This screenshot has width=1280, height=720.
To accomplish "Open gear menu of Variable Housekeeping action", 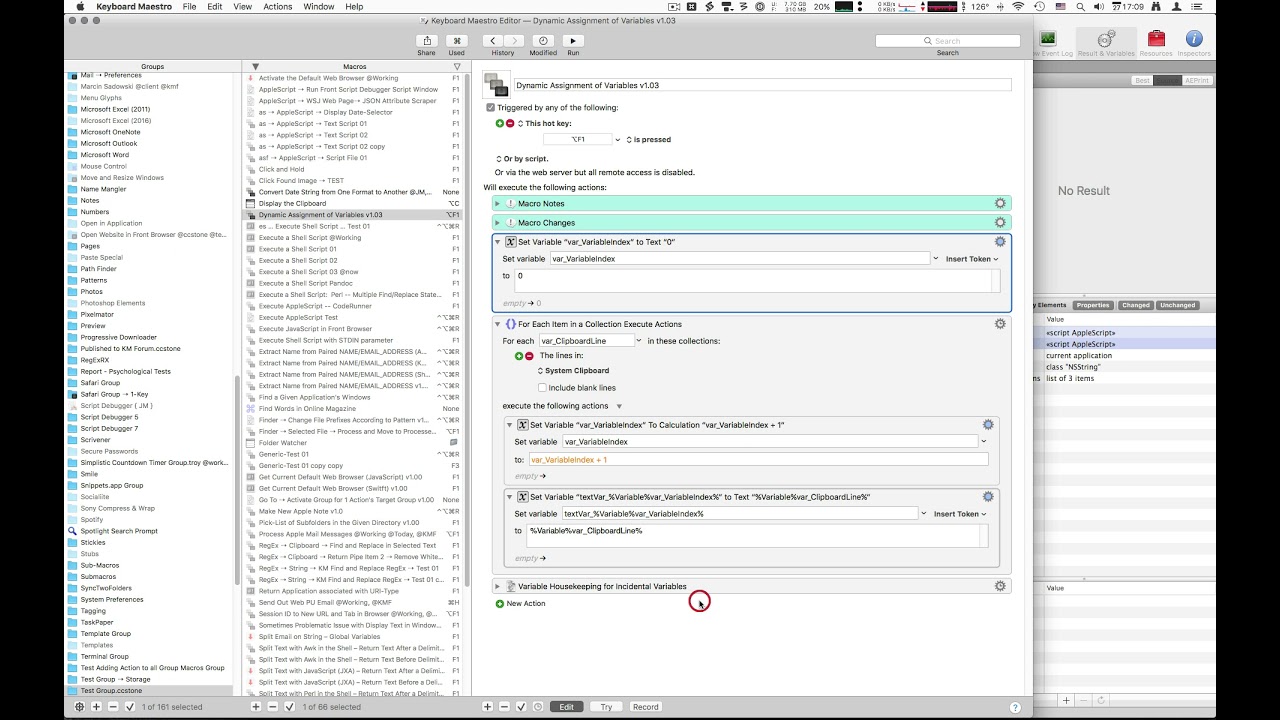I will click(1000, 586).
